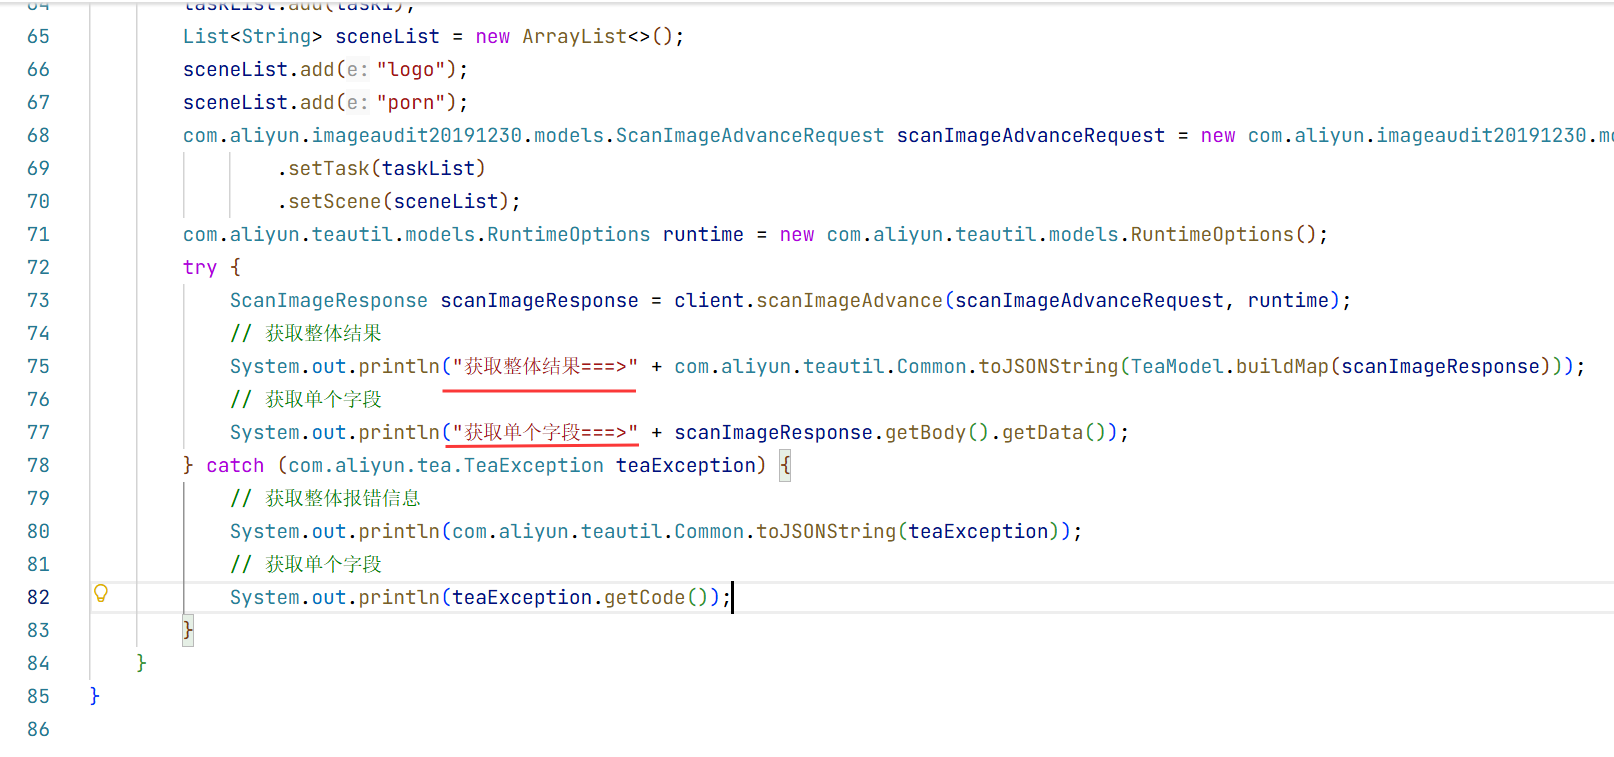Viewport: 1614px width, 757px height.
Task: Click the highlighted closing brace on line 83
Action: tap(188, 631)
